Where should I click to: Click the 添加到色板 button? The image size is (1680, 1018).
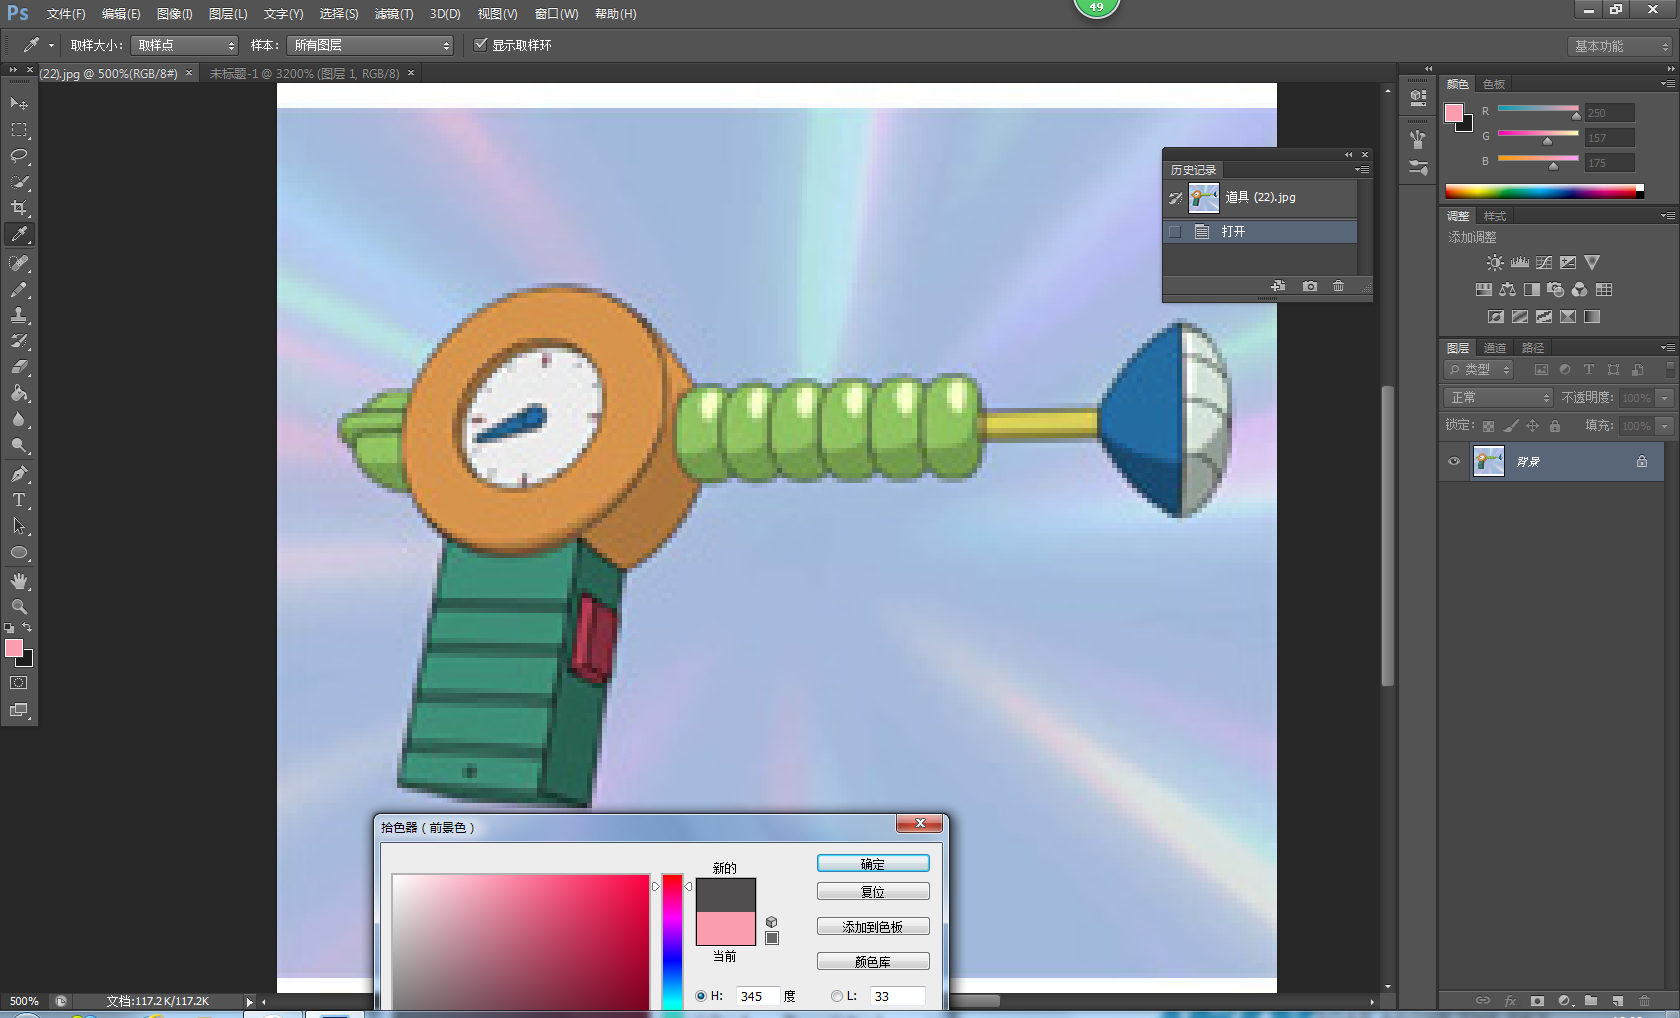coord(873,927)
